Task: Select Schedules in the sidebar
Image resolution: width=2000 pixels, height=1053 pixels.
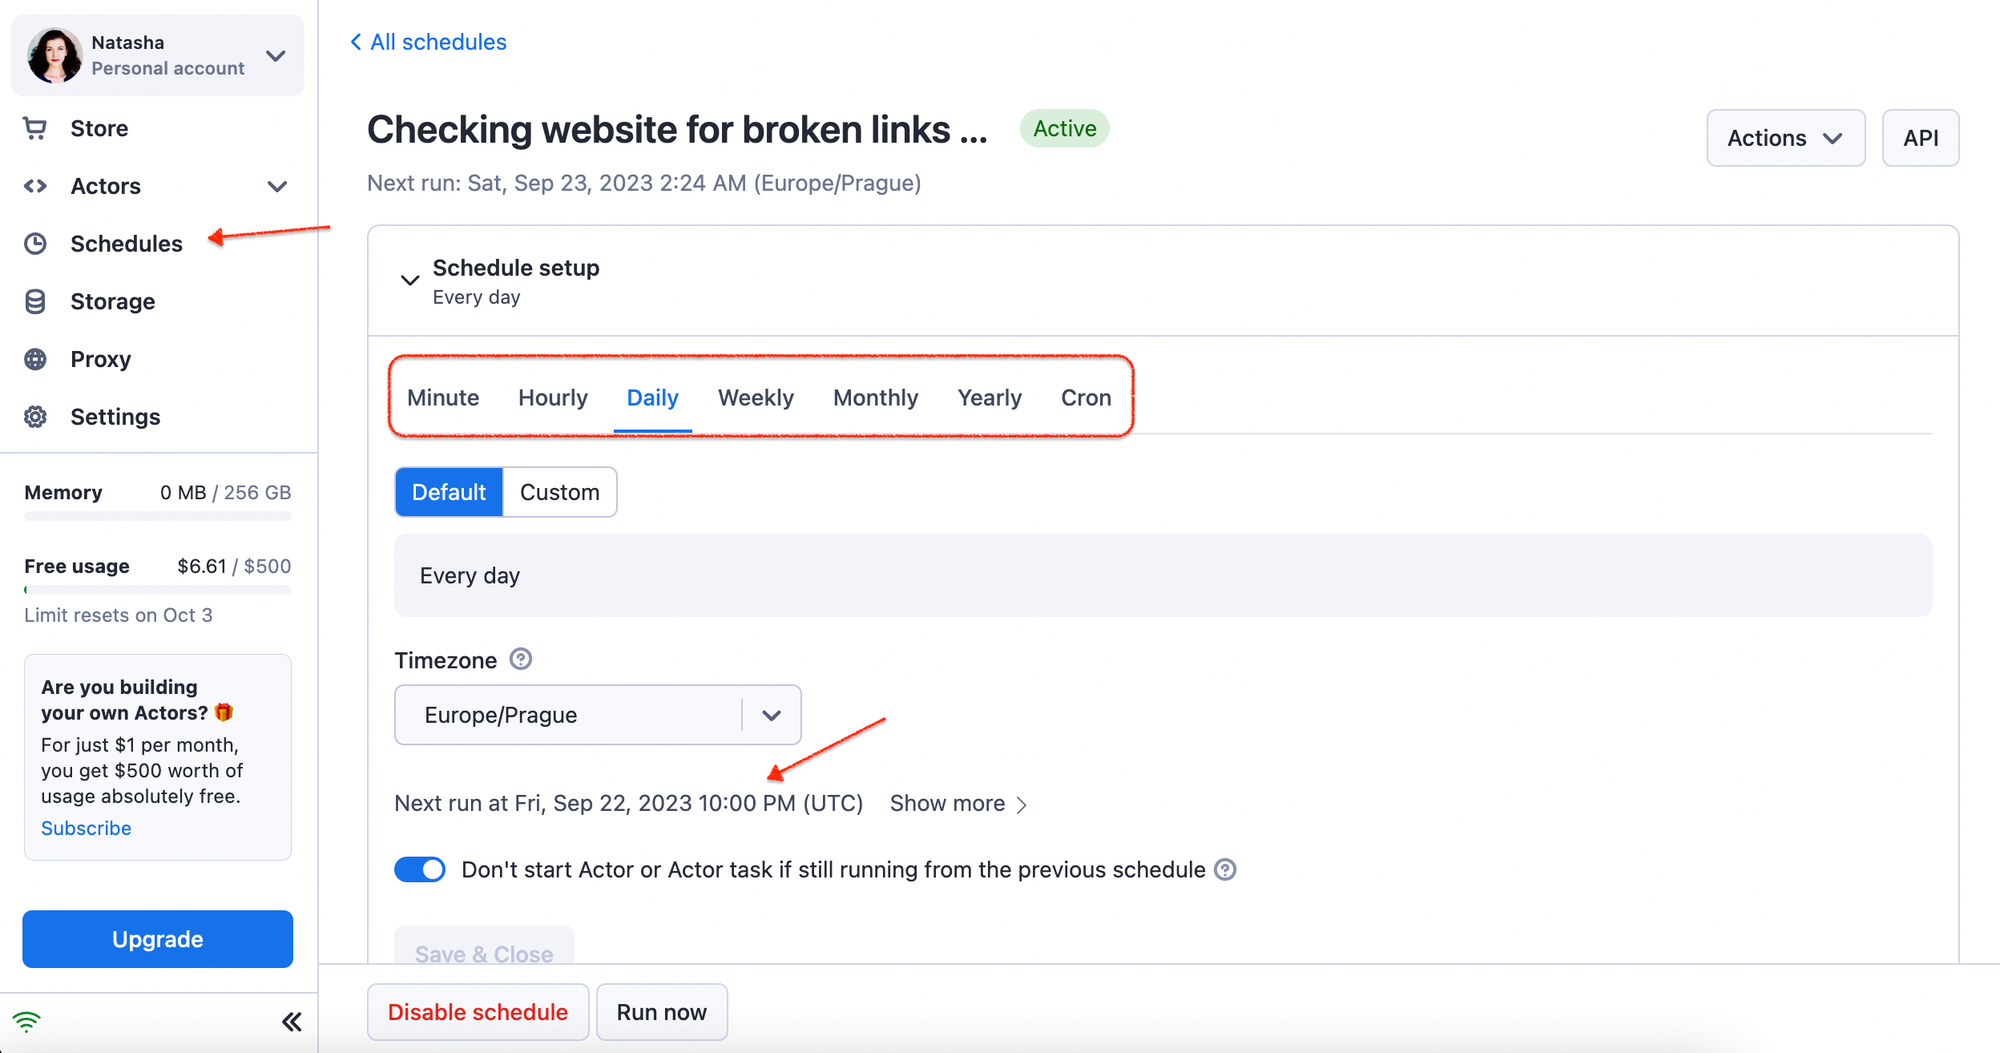Action: click(x=126, y=243)
